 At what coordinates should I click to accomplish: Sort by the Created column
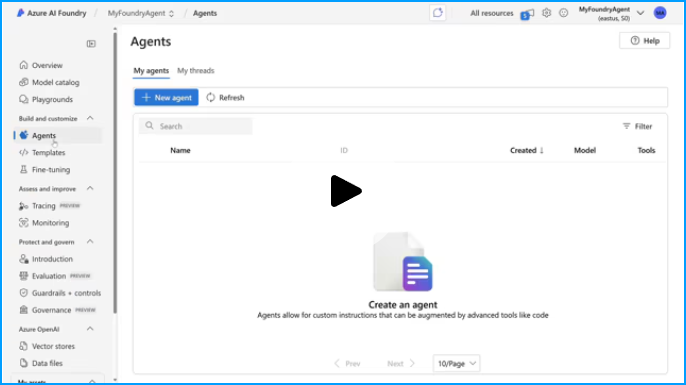[526, 150]
